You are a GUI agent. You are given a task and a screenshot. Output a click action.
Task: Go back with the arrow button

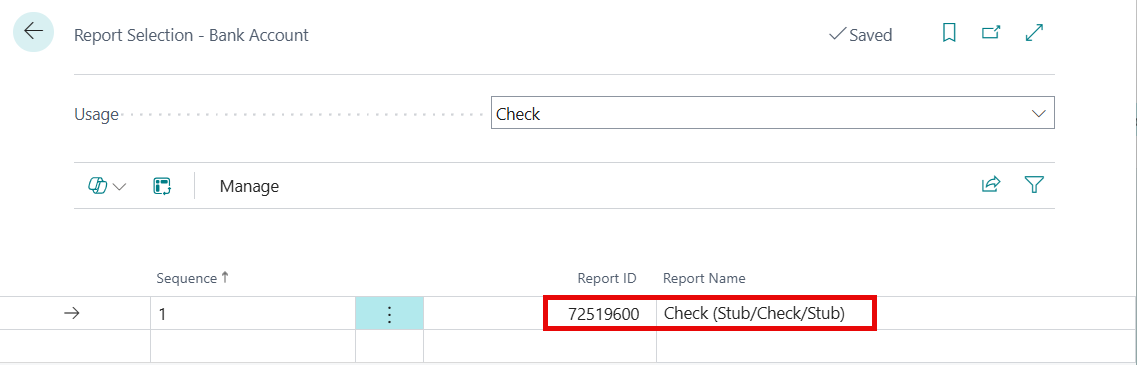[x=33, y=32]
